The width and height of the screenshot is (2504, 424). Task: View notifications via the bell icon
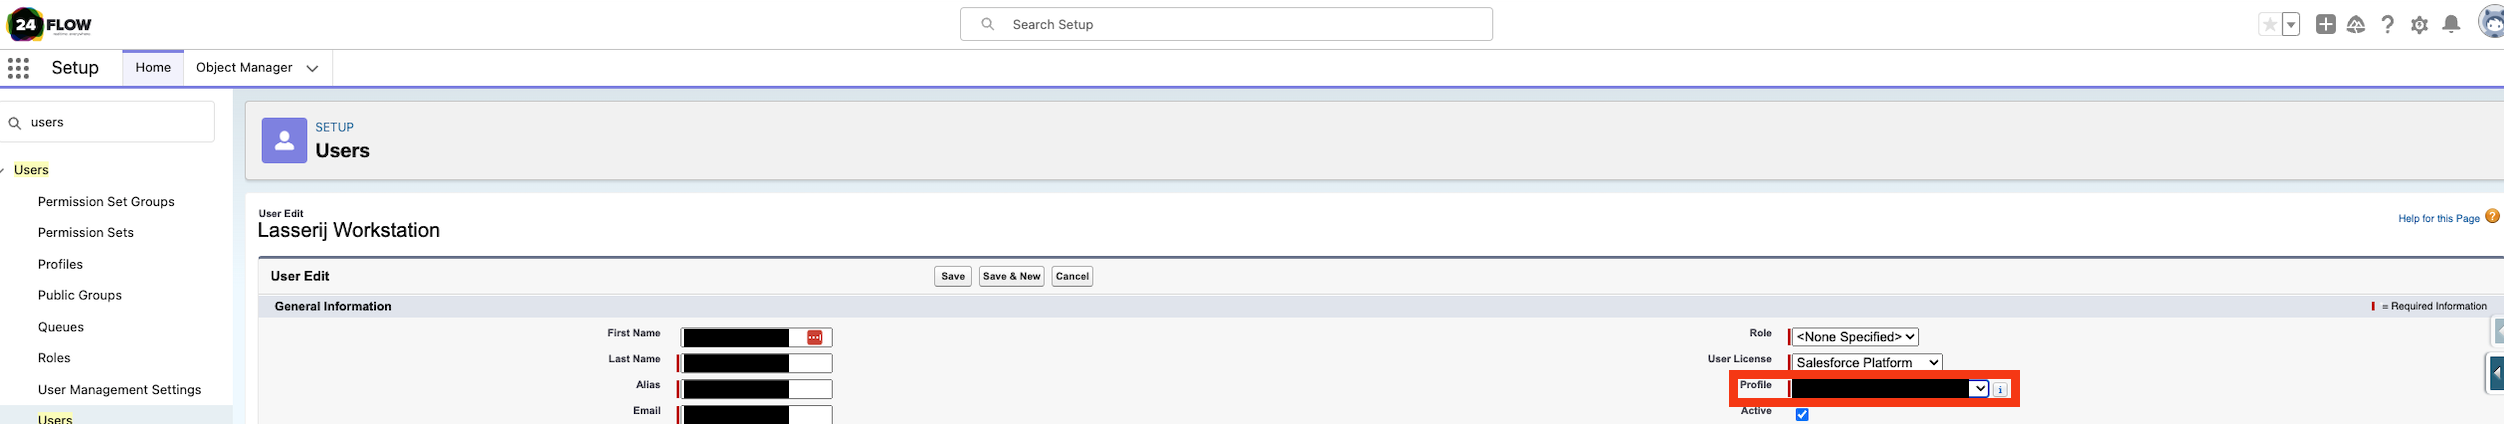[2451, 25]
